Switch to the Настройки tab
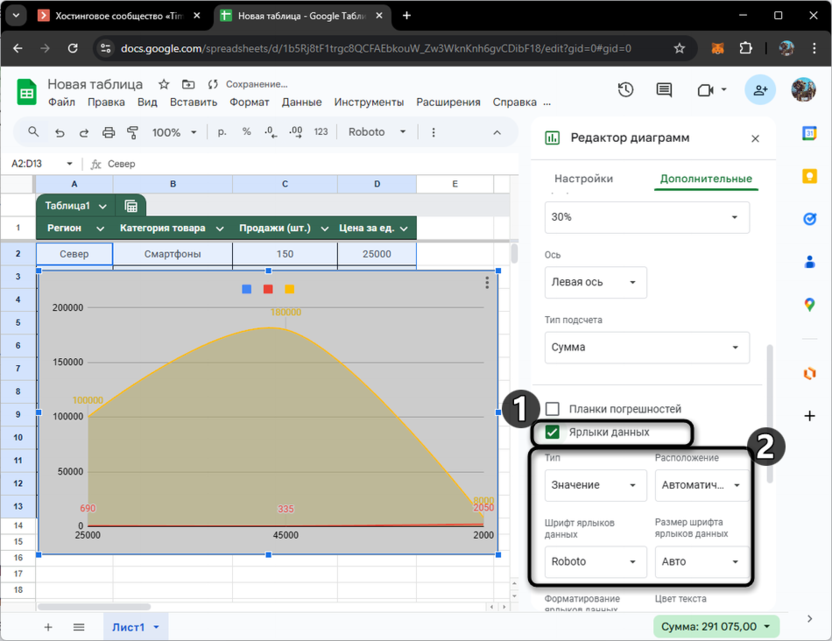Image resolution: width=832 pixels, height=641 pixels. click(583, 179)
